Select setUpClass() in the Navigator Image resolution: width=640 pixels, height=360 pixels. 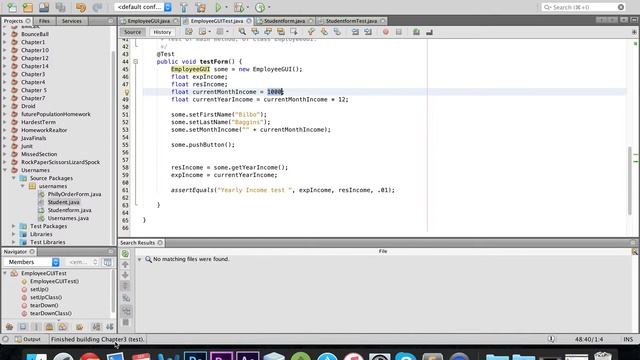46,297
